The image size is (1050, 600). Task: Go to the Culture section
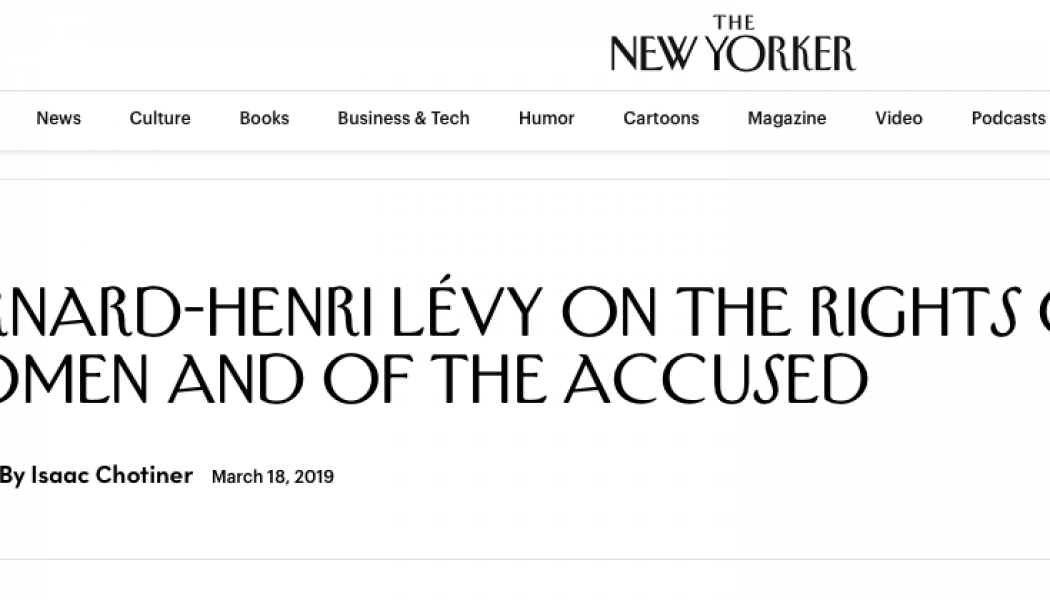(159, 118)
